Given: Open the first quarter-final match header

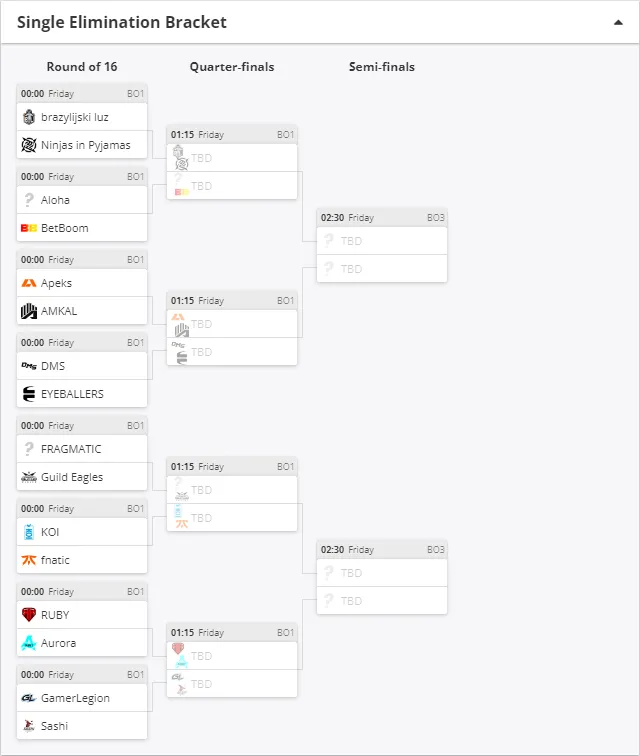Looking at the screenshot, I should tap(232, 135).
